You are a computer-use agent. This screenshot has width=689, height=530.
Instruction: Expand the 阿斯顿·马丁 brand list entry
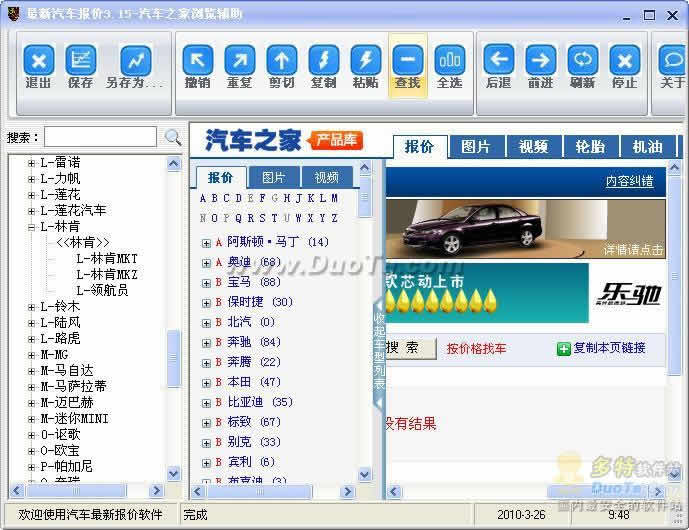206,243
